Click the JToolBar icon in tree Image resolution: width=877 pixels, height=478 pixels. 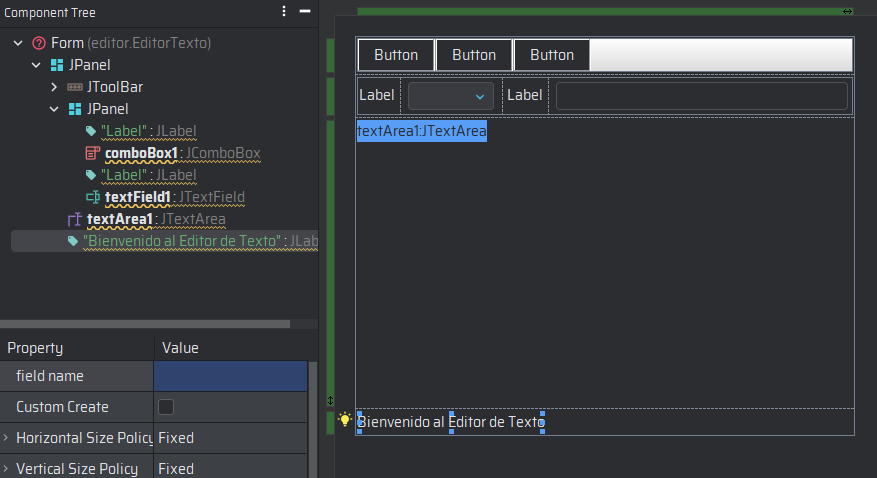click(x=74, y=87)
